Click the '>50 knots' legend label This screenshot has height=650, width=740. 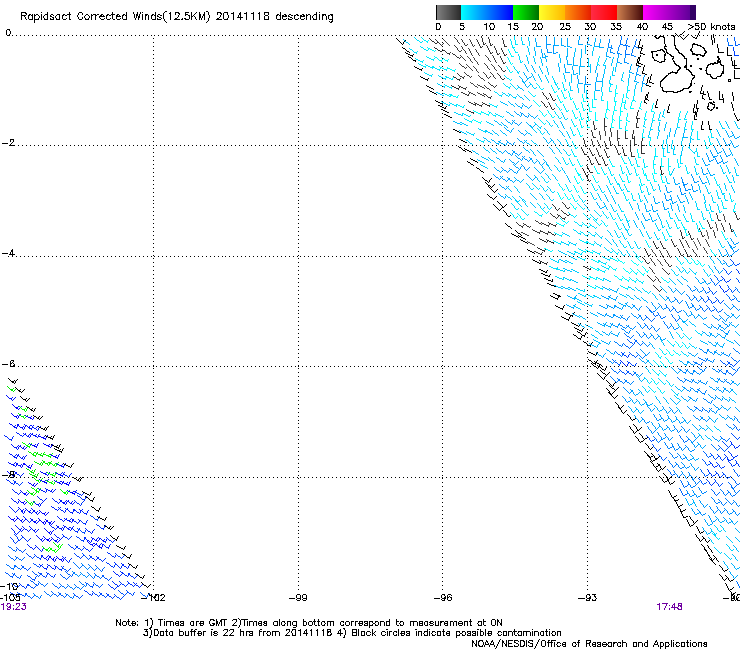coord(711,26)
